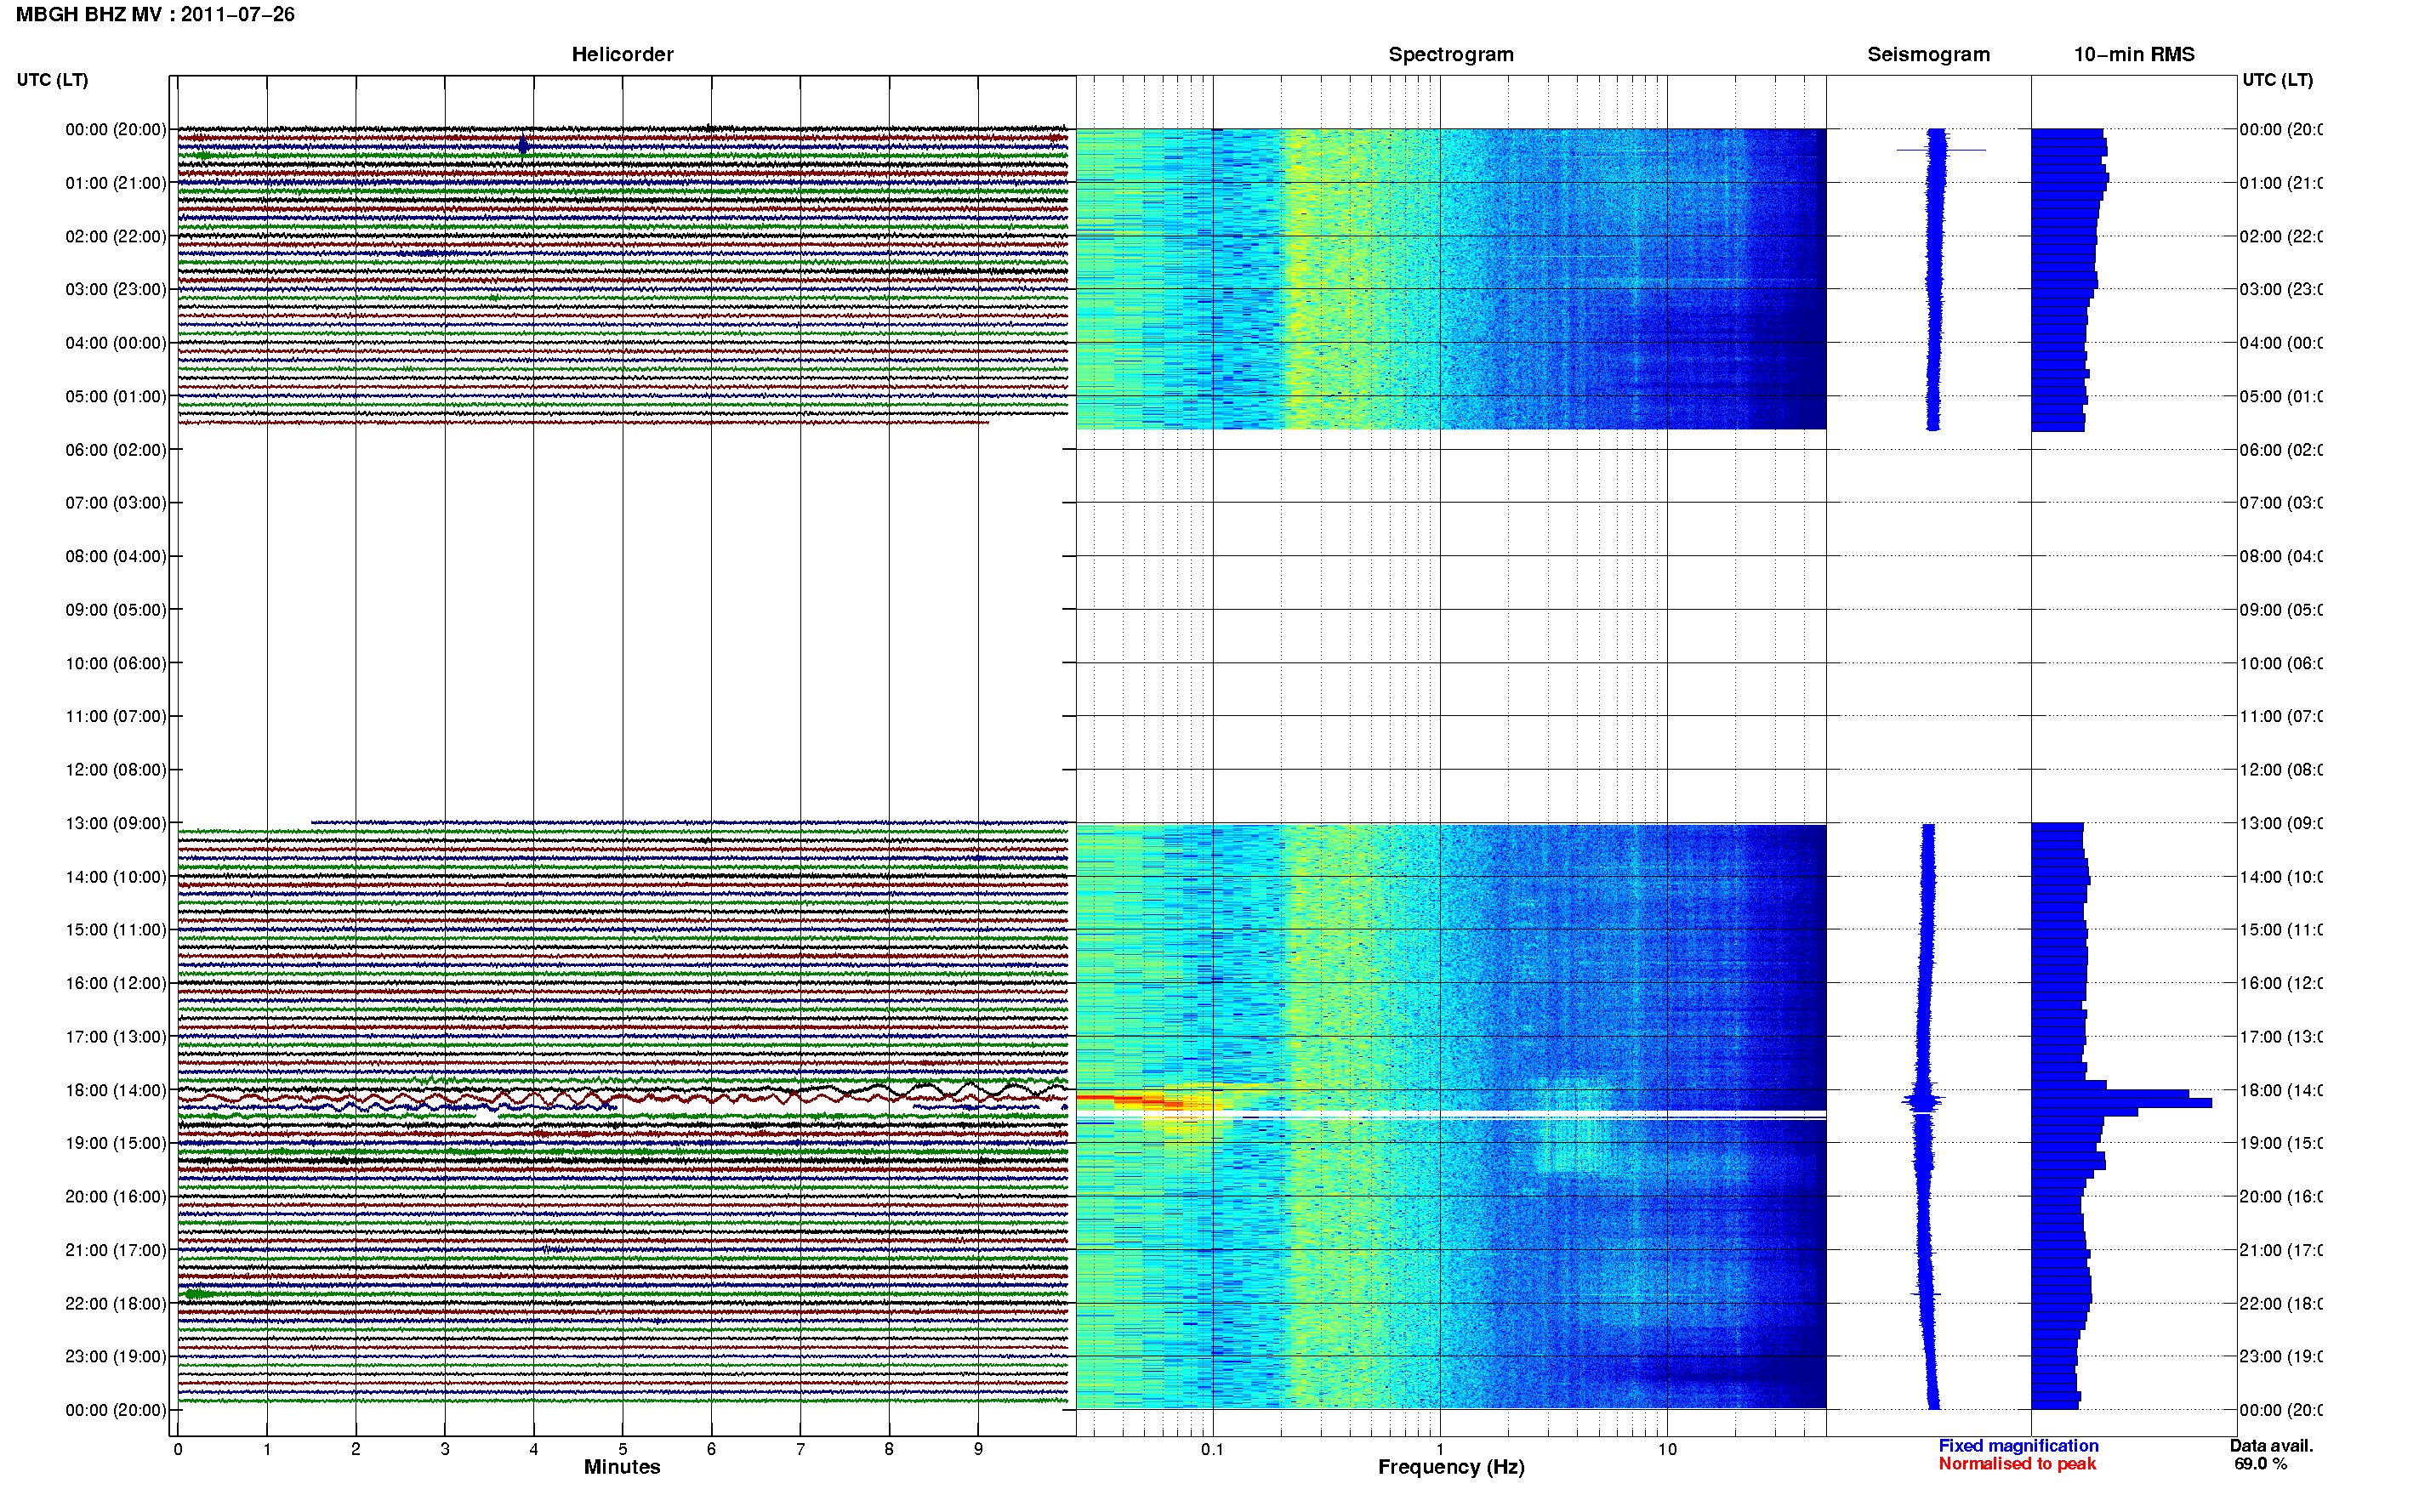Click the 10 frequency tick label
2419x1512 pixels.
pos(1666,1449)
